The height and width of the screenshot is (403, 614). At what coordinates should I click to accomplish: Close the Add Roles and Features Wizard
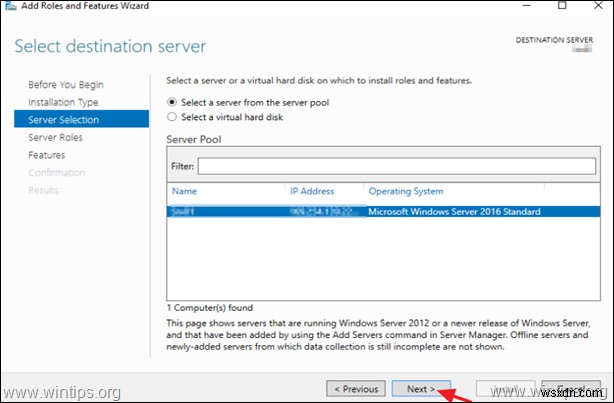(x=598, y=5)
